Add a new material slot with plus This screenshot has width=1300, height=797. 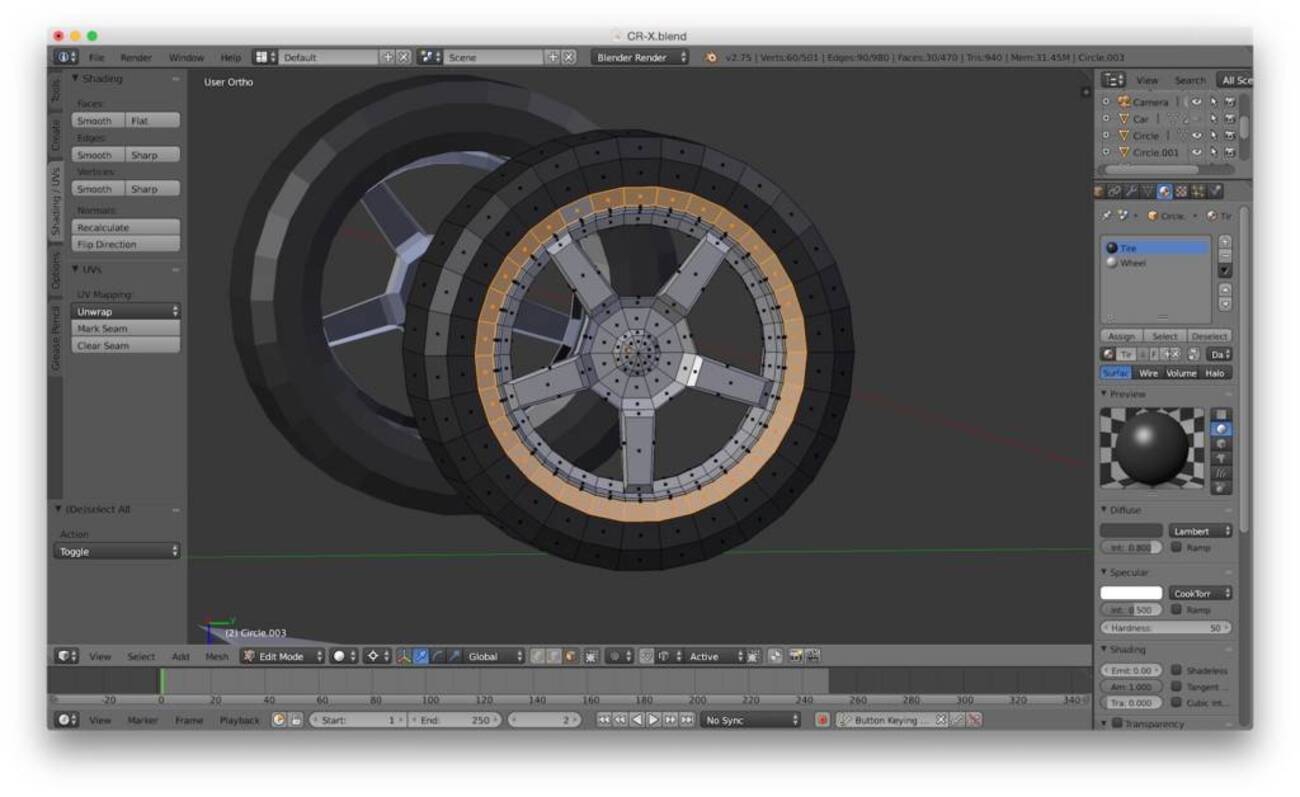pyautogui.click(x=1226, y=242)
